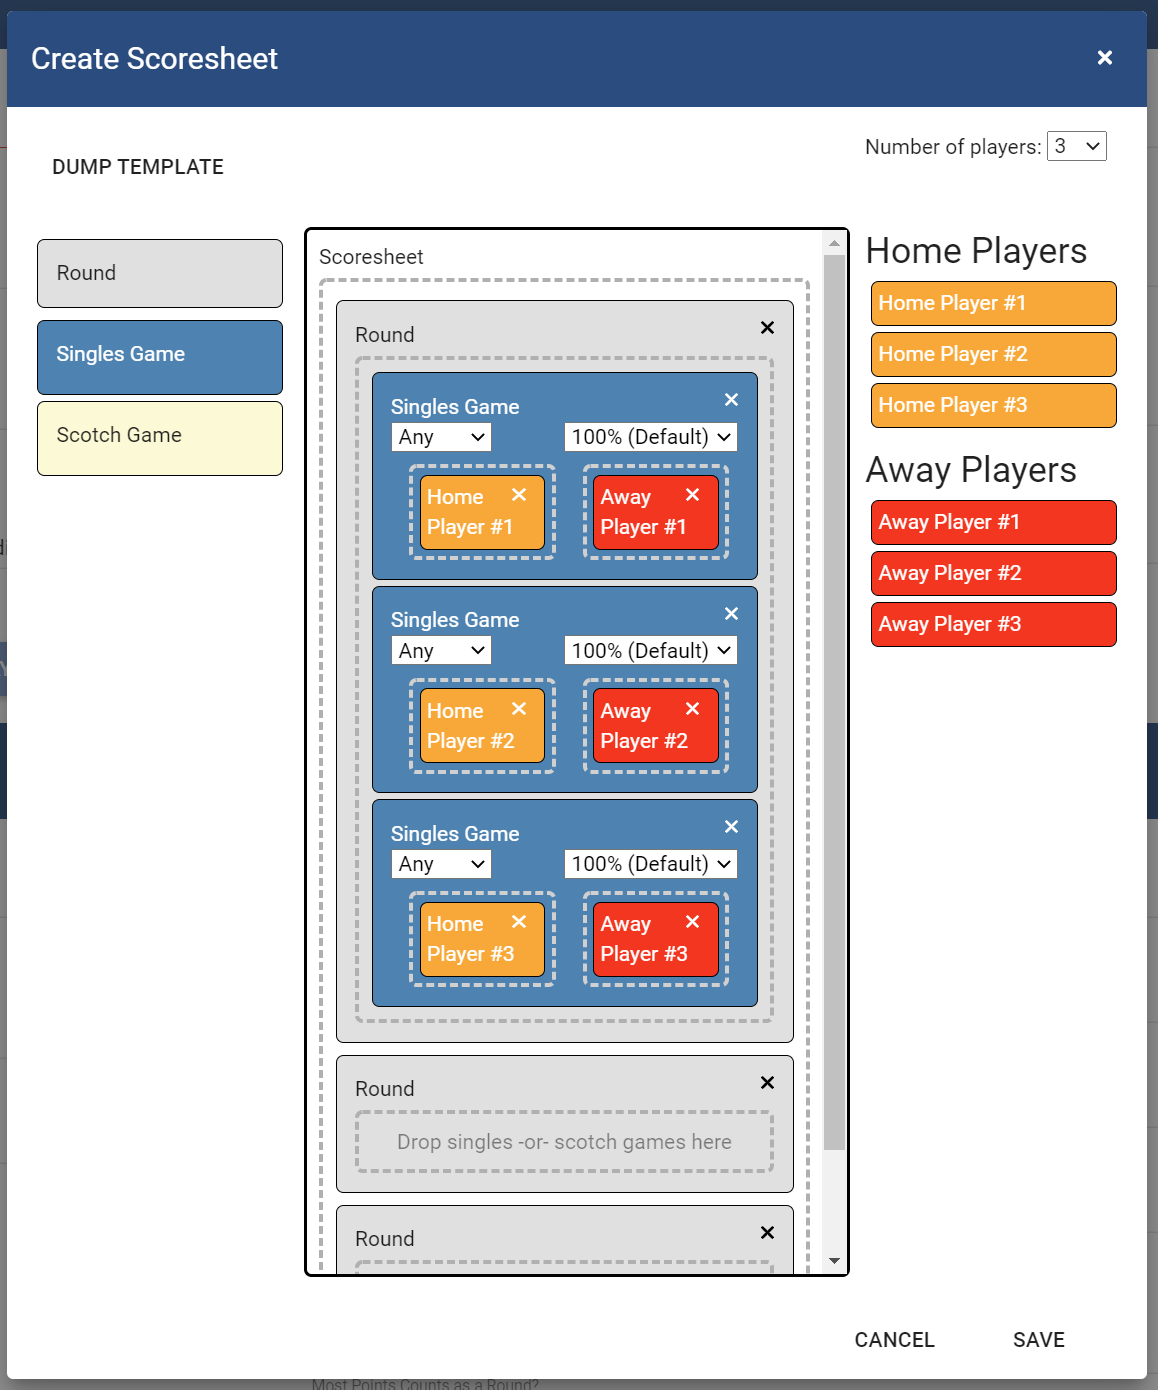Remove Home Player #1 from first game
The width and height of the screenshot is (1158, 1390).
point(519,495)
